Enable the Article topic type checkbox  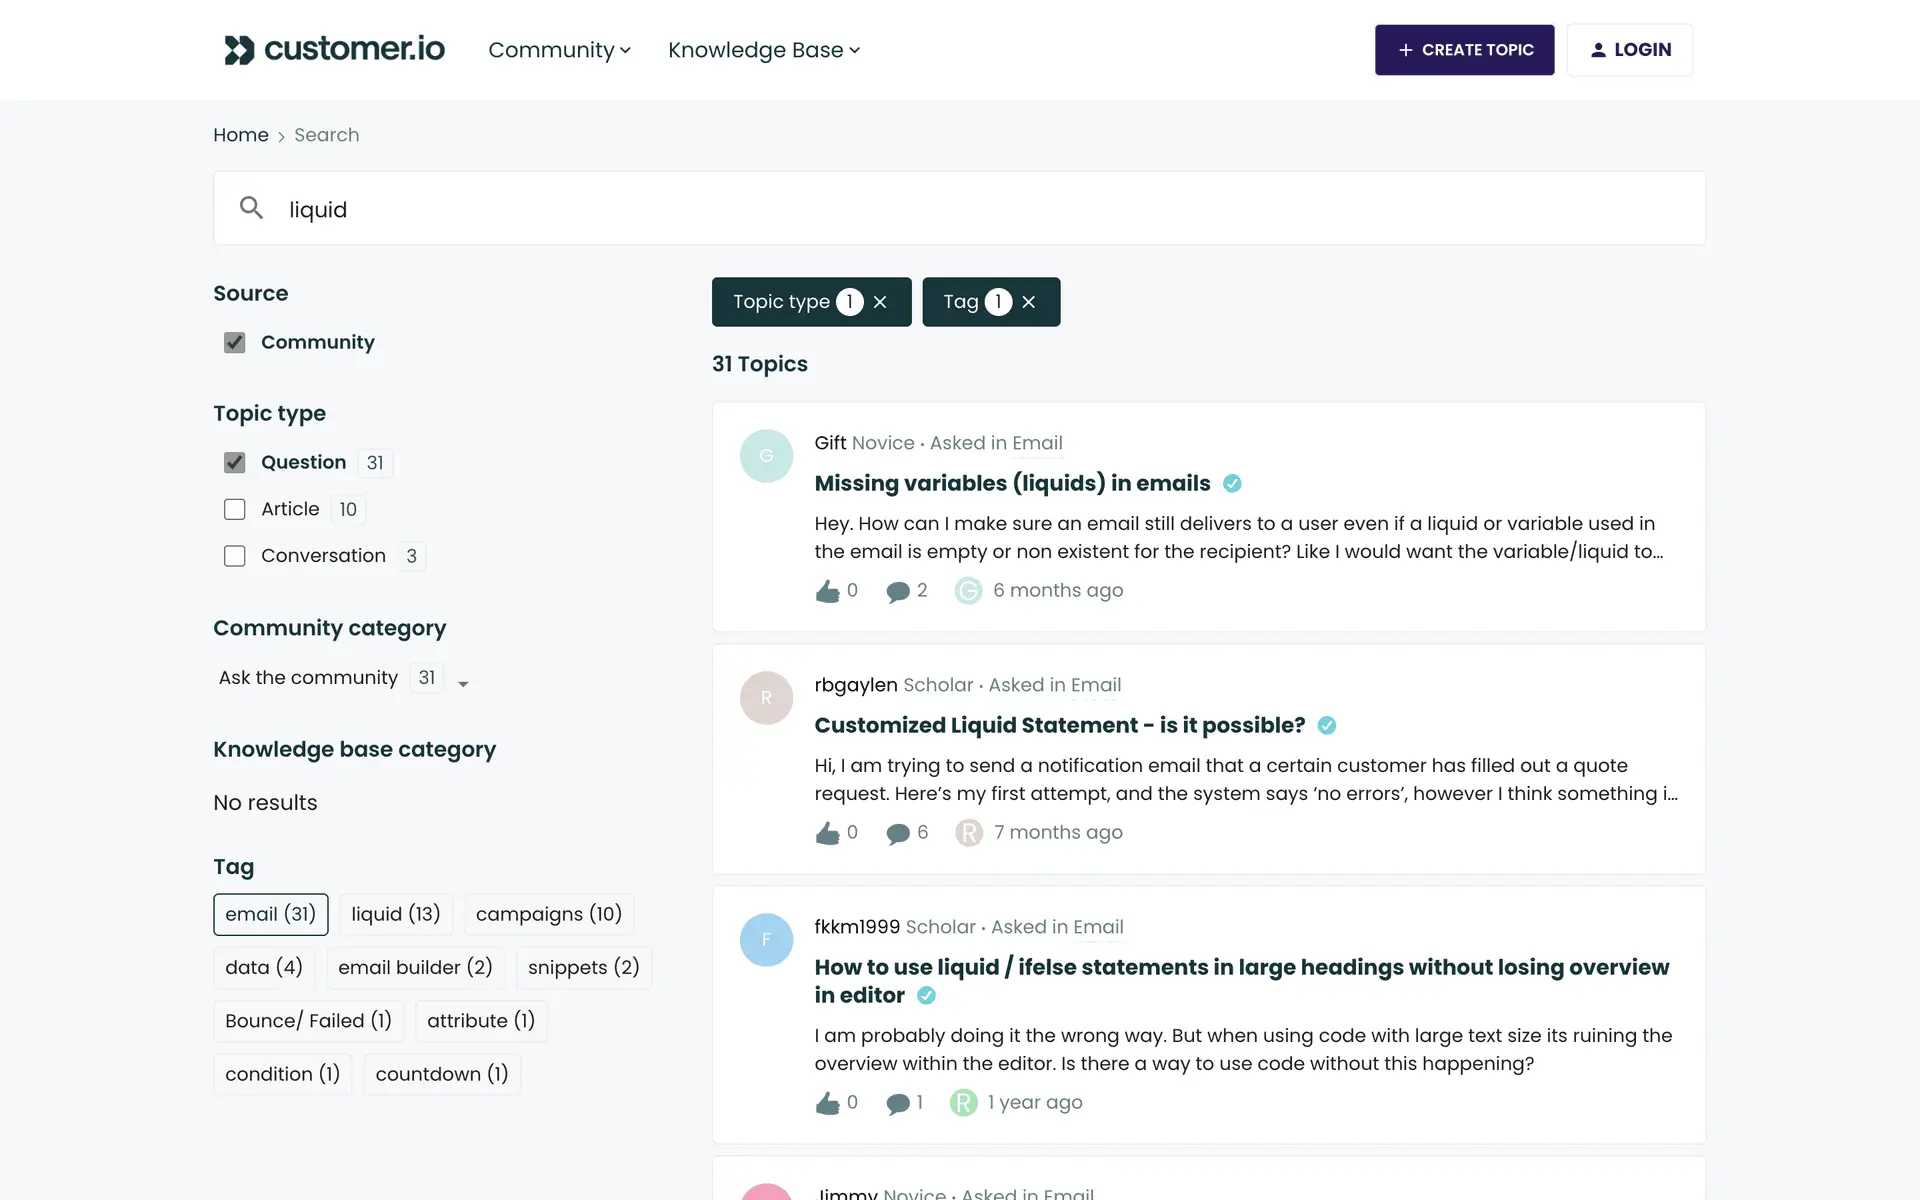click(235, 510)
